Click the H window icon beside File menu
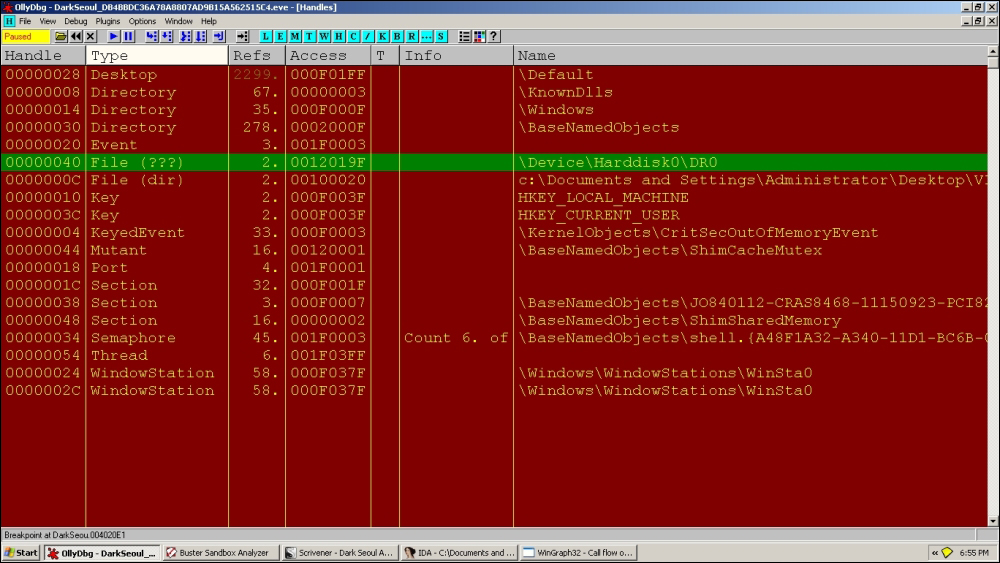 pos(8,21)
